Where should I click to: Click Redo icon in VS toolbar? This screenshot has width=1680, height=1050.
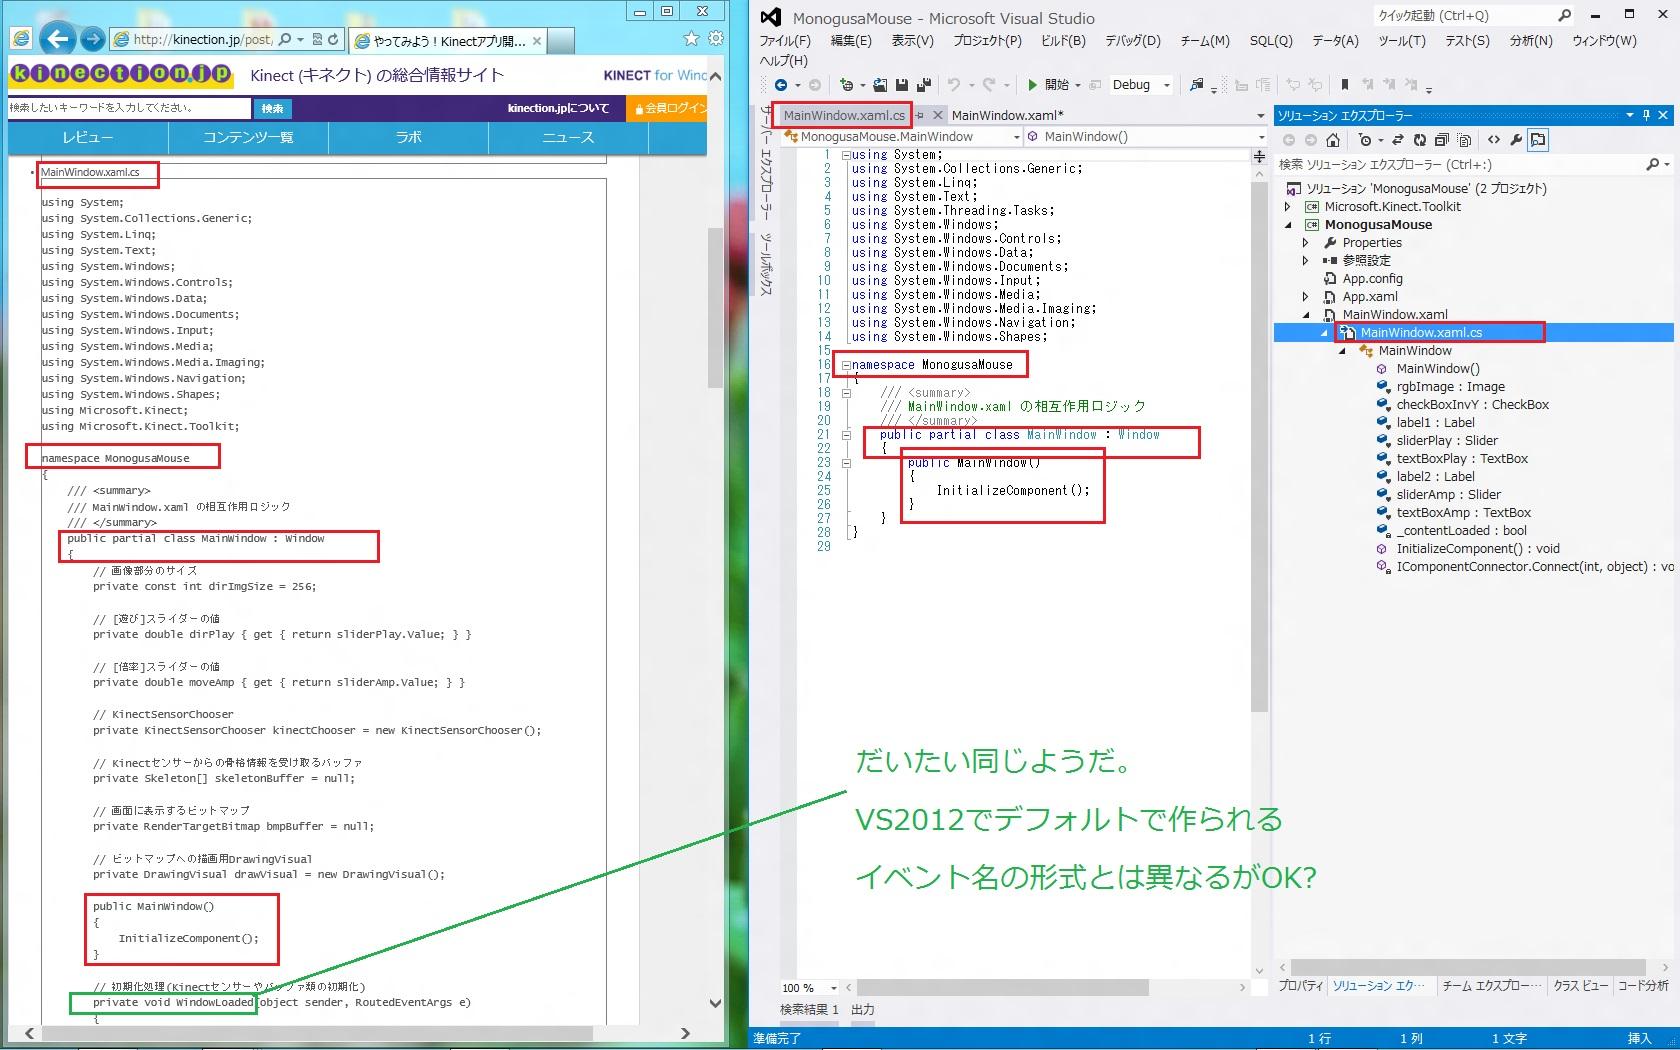(989, 85)
